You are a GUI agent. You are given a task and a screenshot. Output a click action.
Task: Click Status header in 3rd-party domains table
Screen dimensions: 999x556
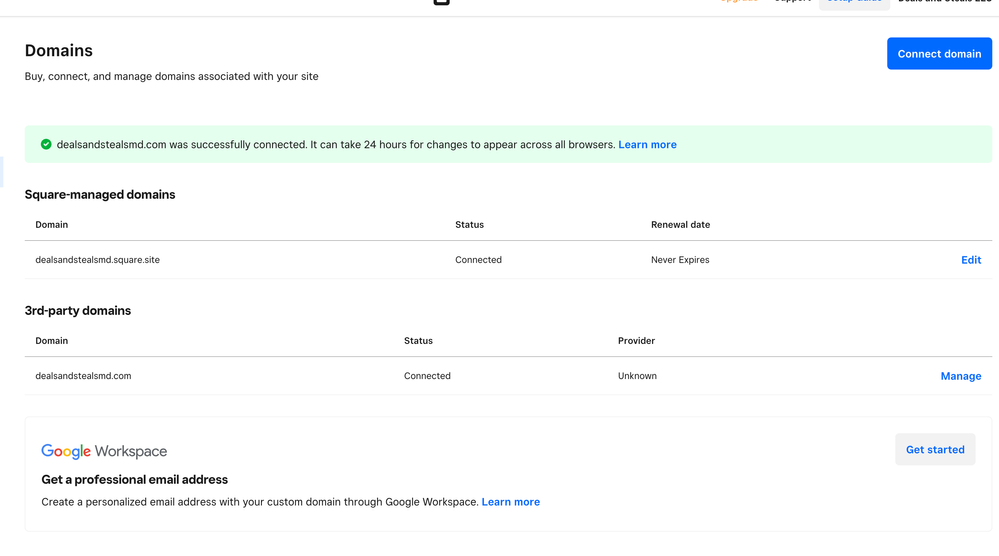coord(418,341)
